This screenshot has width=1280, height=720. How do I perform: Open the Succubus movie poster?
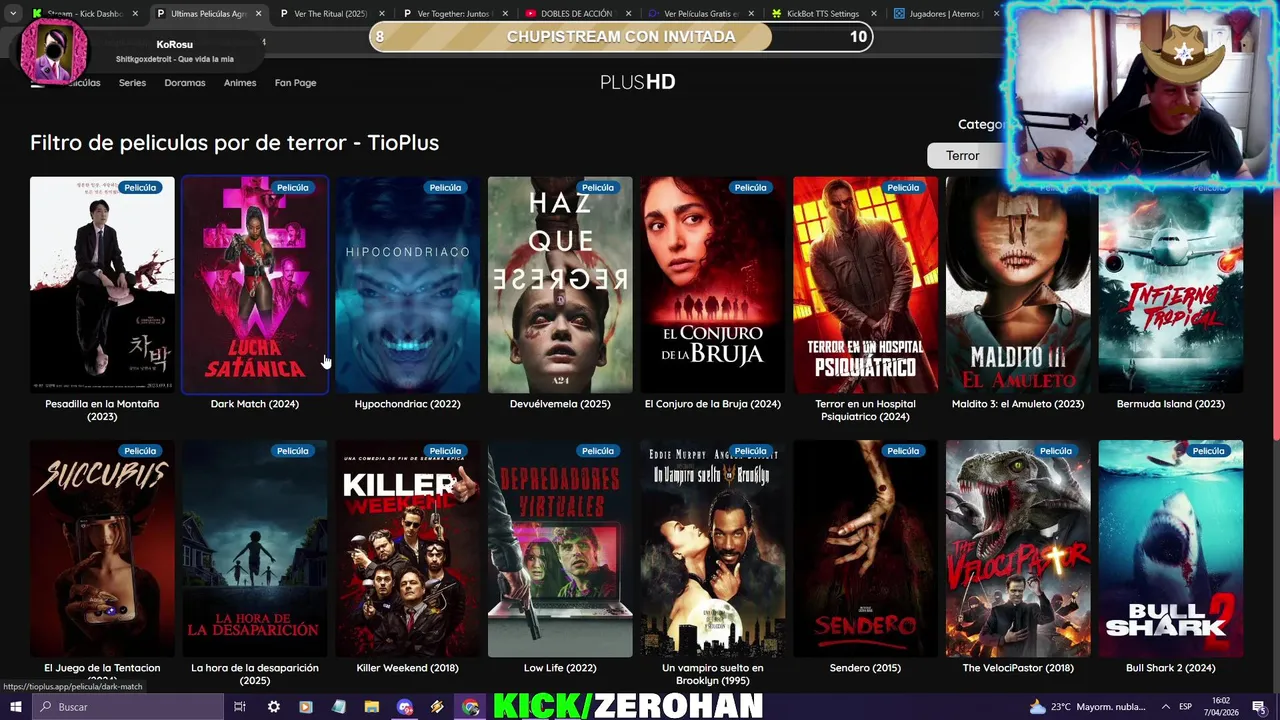(x=102, y=549)
